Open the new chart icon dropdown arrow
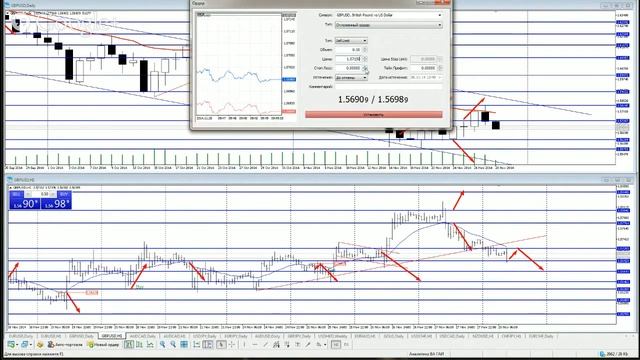640x360 pixels. click(x=17, y=345)
